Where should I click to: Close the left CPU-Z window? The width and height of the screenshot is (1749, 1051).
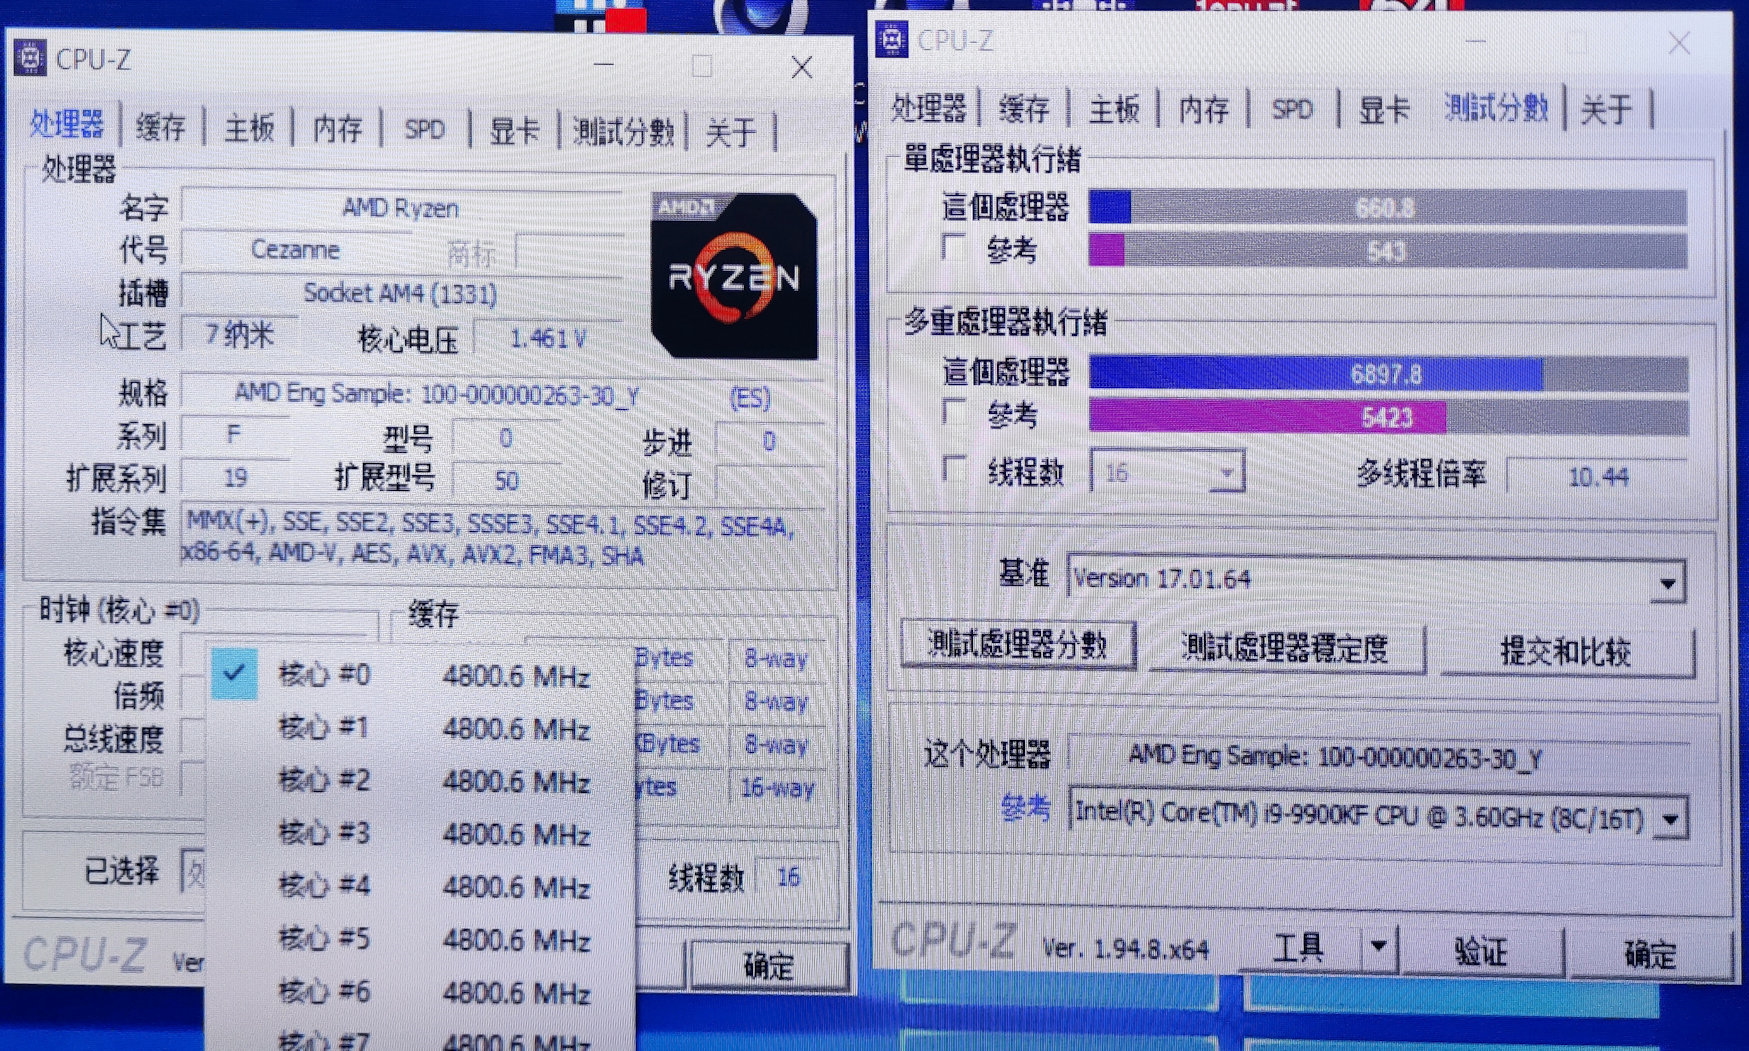pos(801,67)
